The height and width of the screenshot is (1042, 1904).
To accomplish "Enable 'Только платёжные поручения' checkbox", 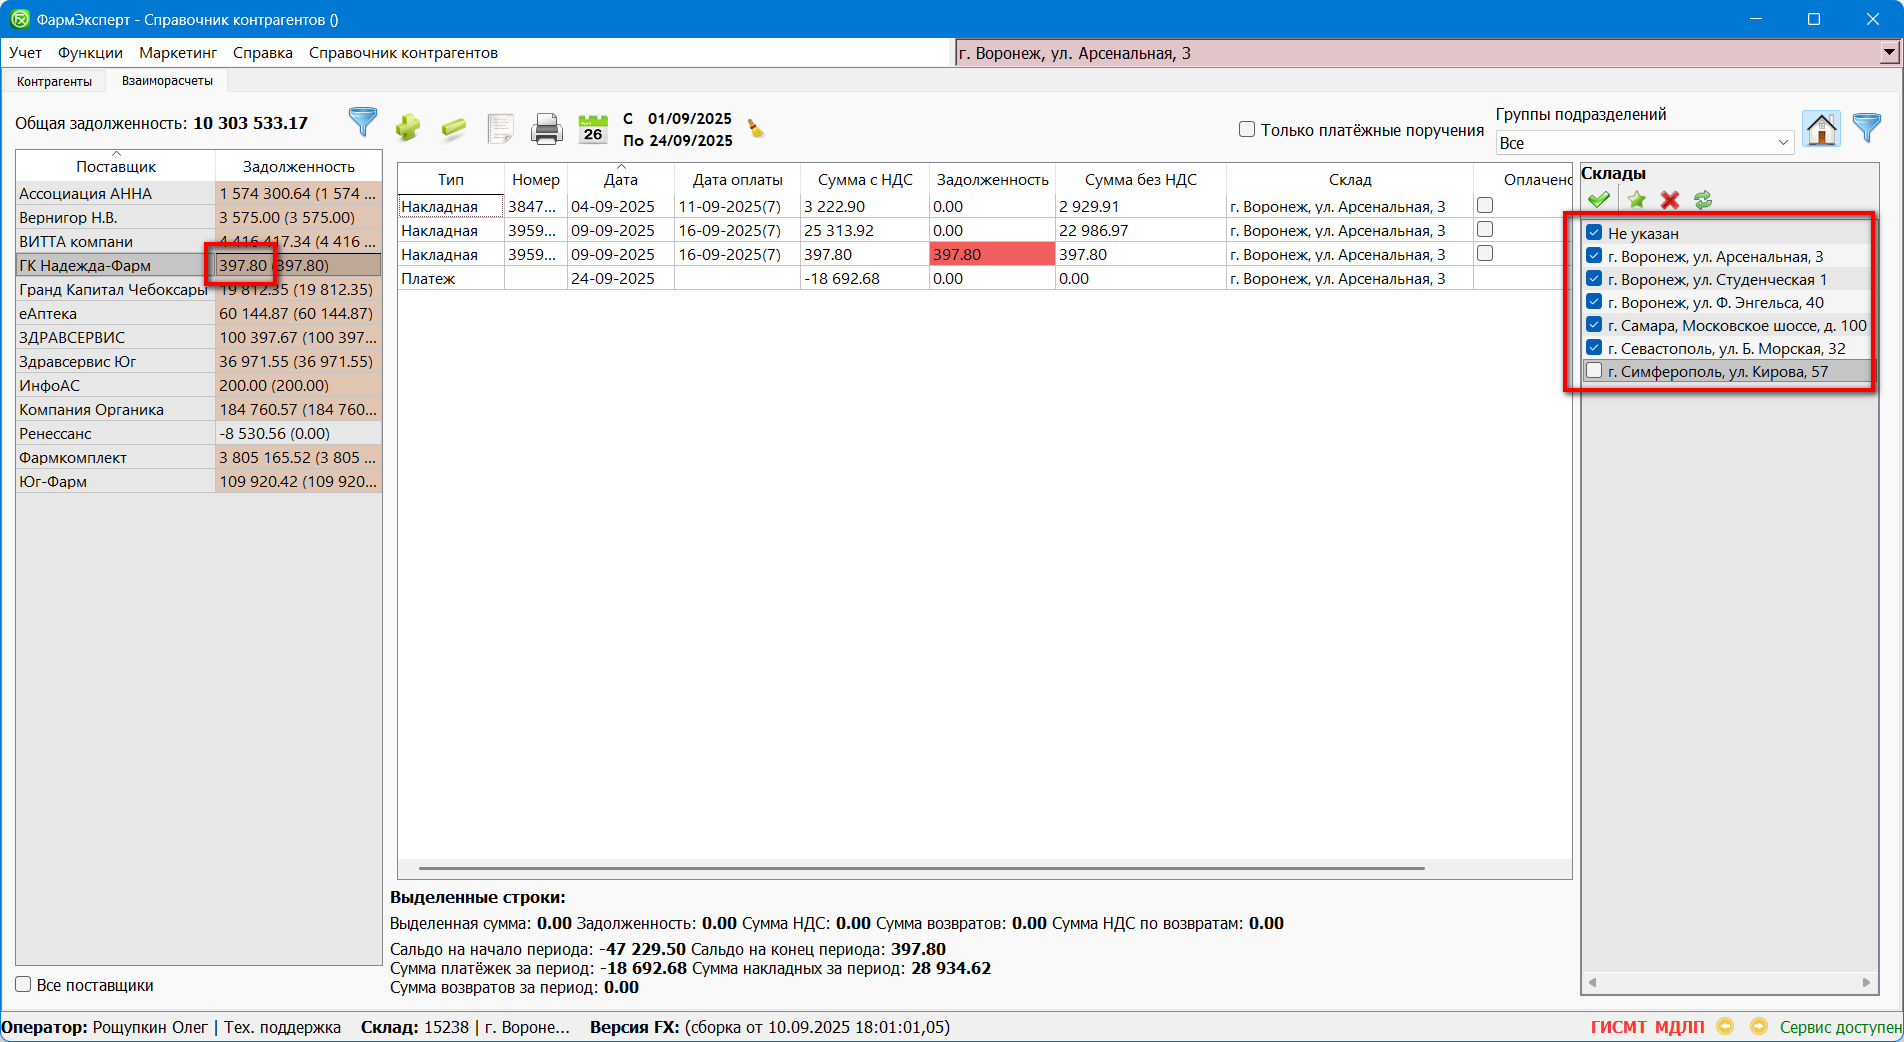I will tap(1247, 129).
